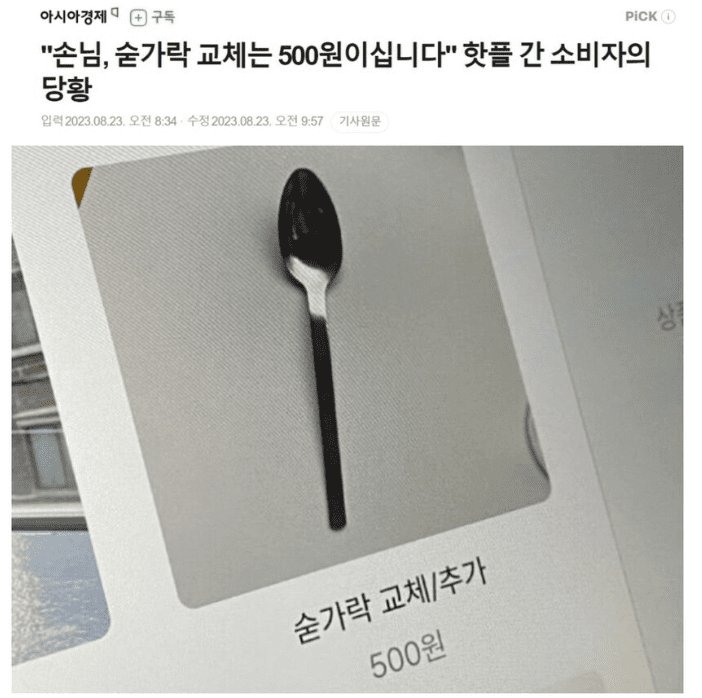The image size is (702, 698).
Task: Click the plus icon in the 구독 button
Action: (x=138, y=18)
